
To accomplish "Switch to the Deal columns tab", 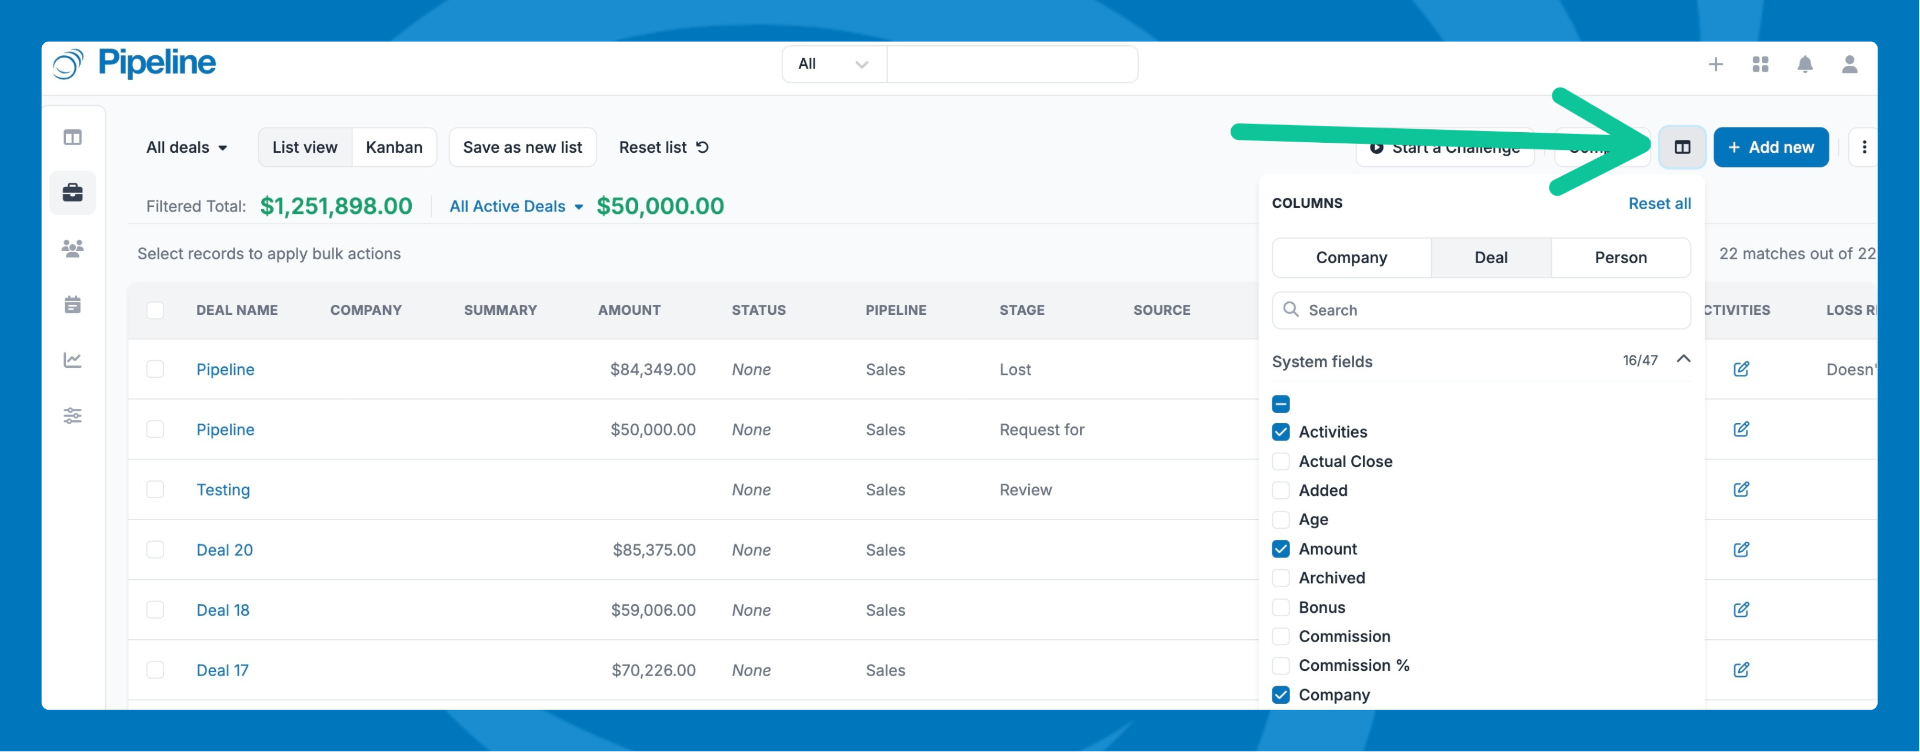I will (x=1491, y=257).
